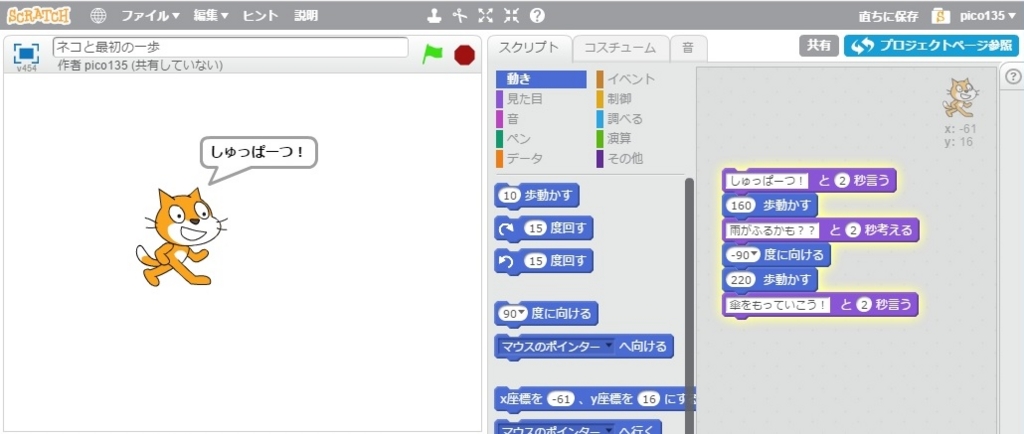Select the Grow sprite tool
1024x434 pixels.
point(485,16)
